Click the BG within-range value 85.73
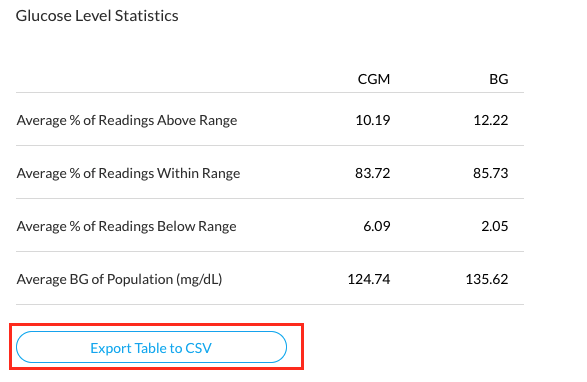This screenshot has width=587, height=382. (x=491, y=173)
